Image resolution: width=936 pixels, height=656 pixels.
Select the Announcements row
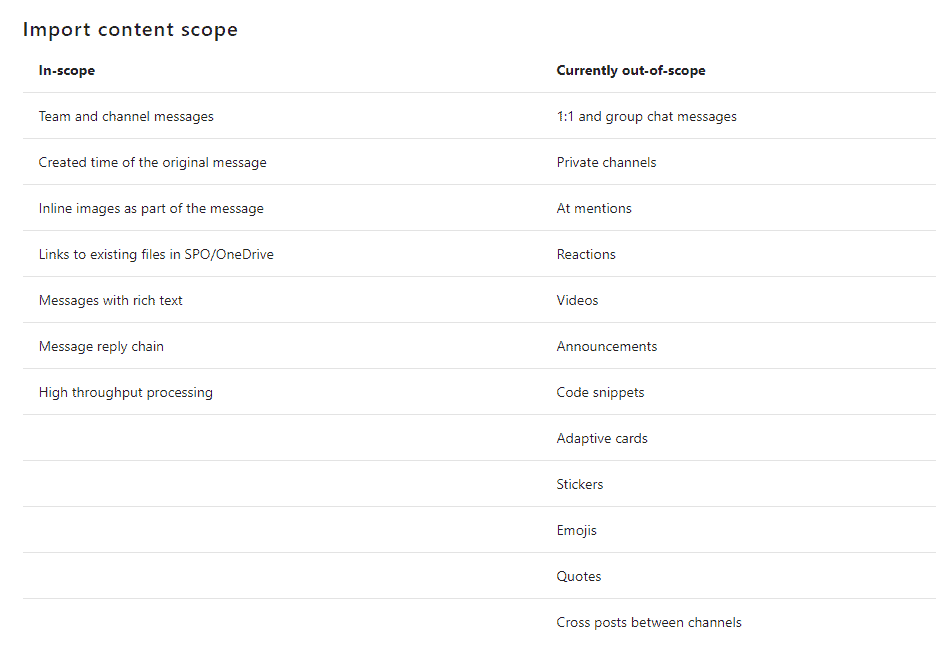(606, 346)
